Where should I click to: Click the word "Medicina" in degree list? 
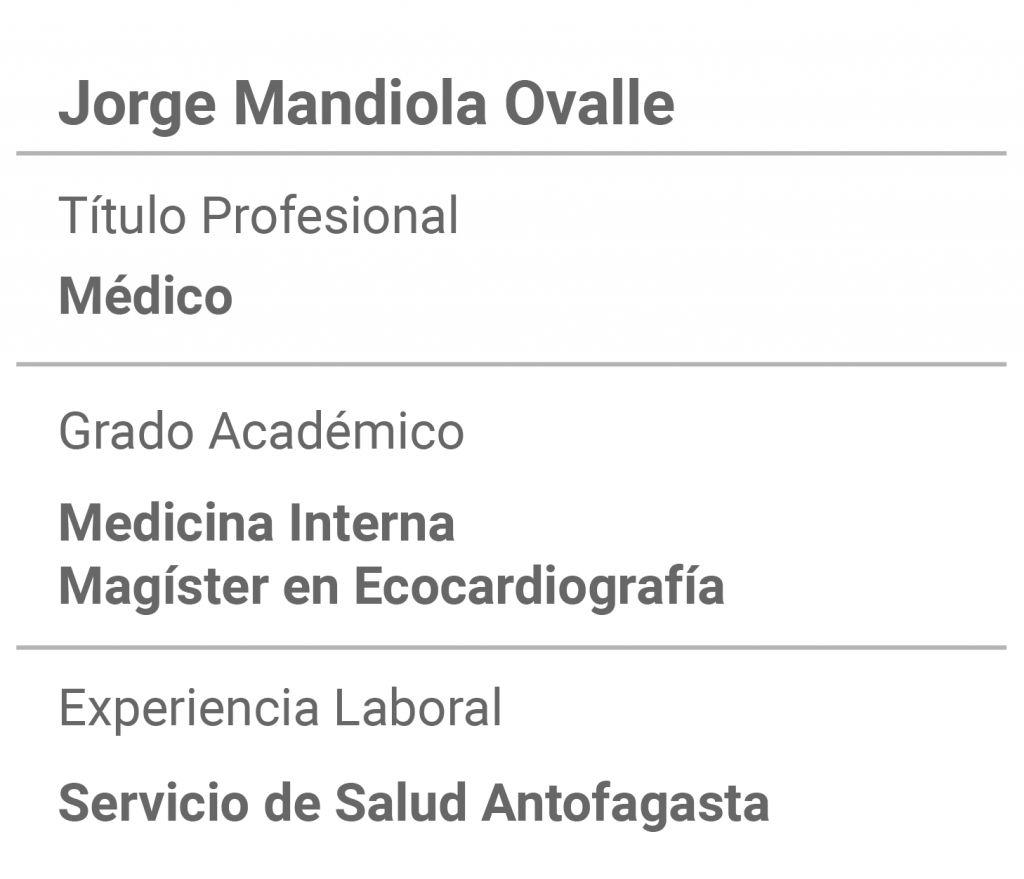point(167,523)
